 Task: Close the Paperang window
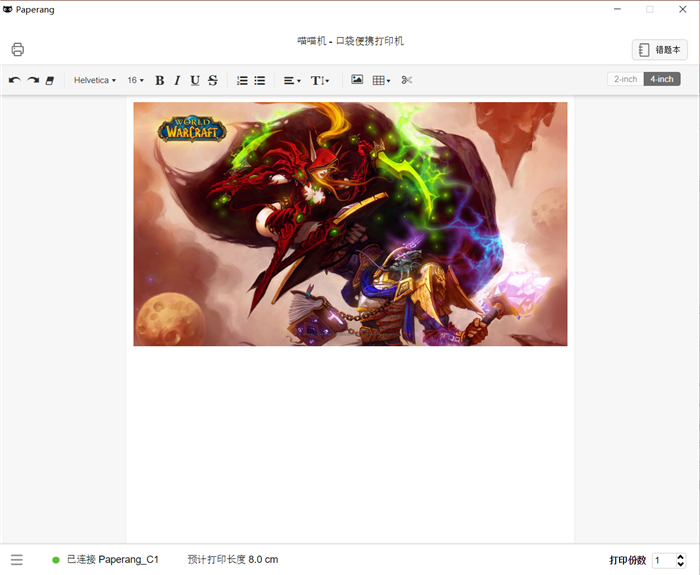(683, 9)
